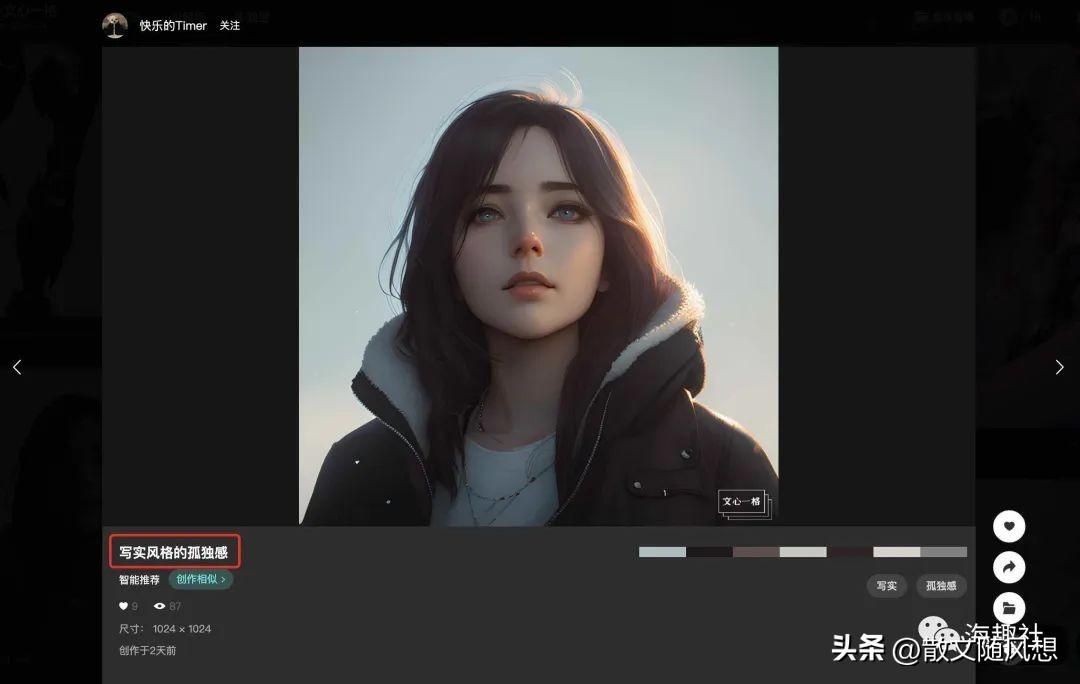Open the username 快乐的Timer link
The height and width of the screenshot is (684, 1080).
pyautogui.click(x=173, y=25)
